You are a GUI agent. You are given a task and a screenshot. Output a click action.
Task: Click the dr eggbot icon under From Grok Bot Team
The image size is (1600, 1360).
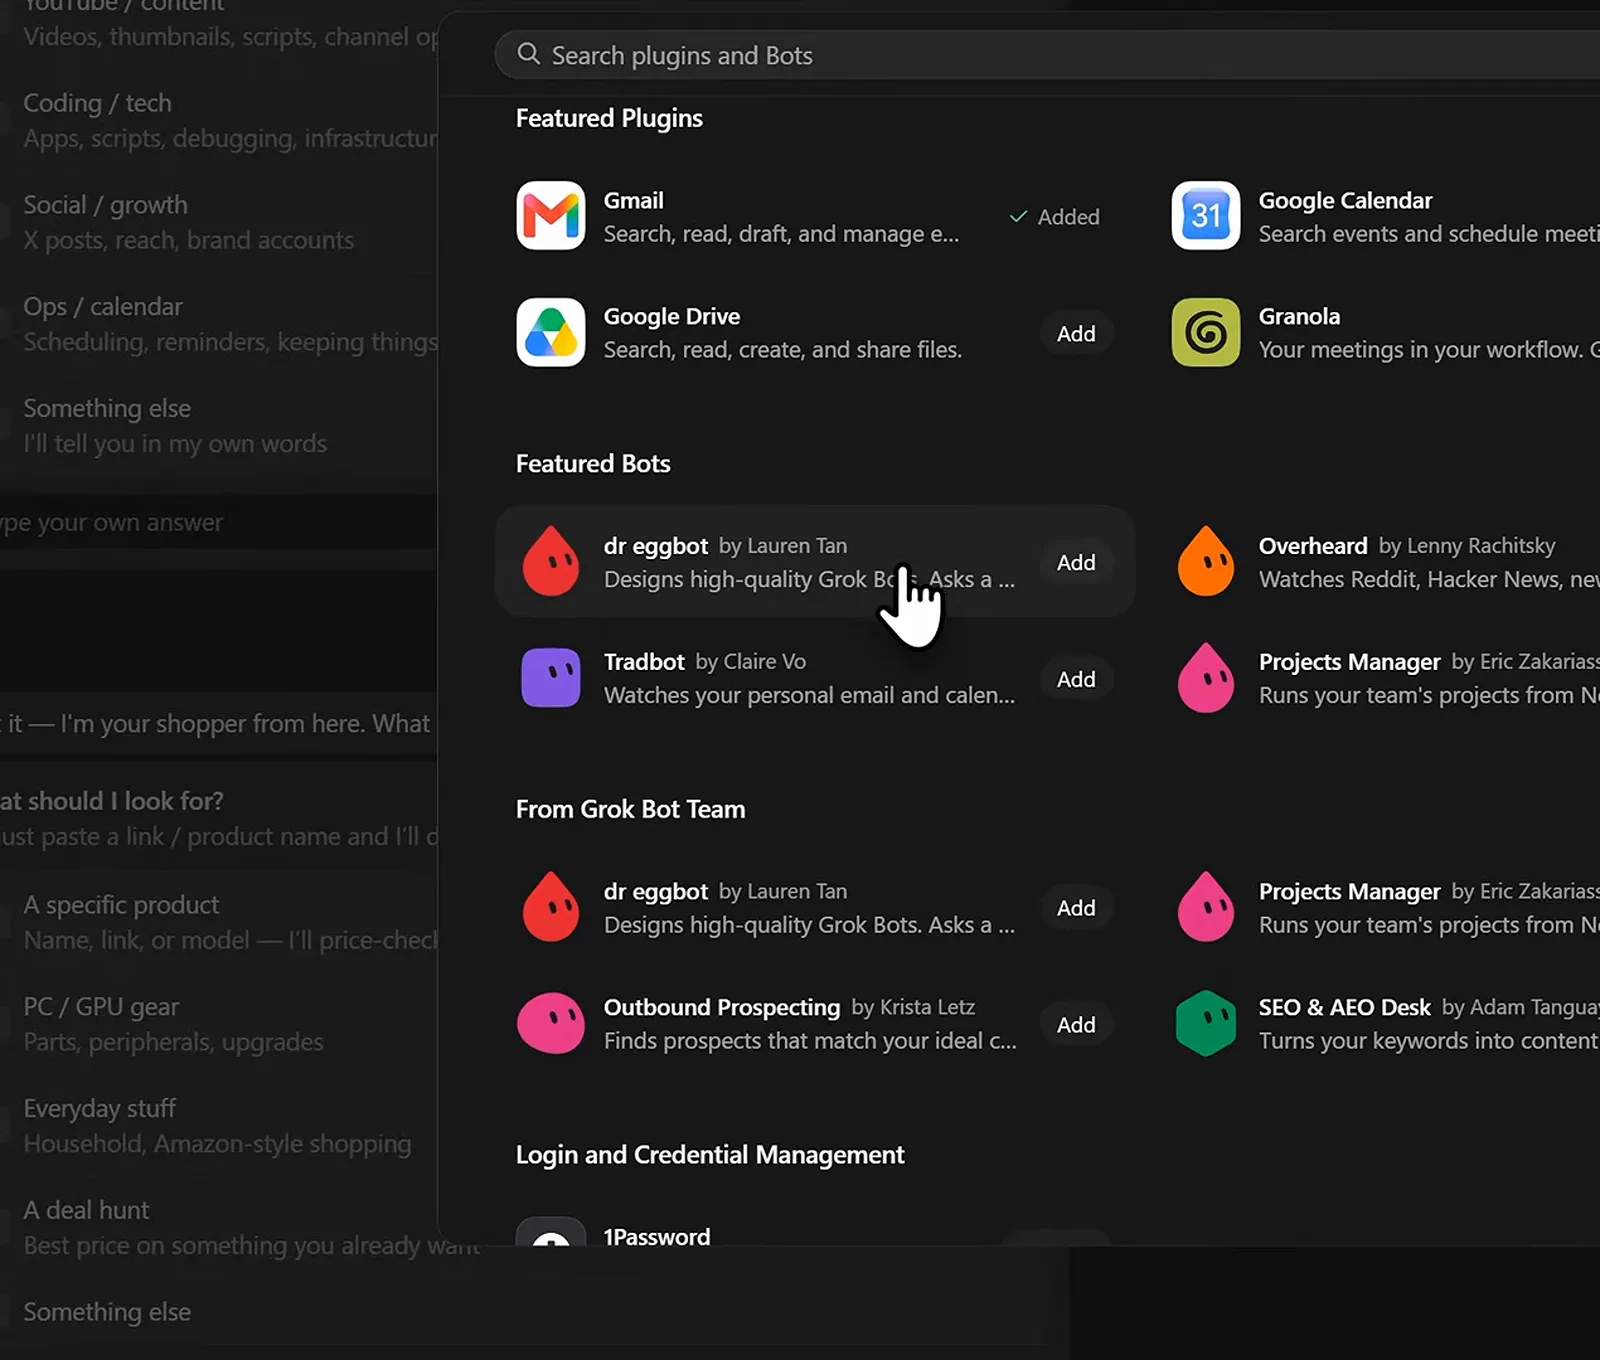pyautogui.click(x=550, y=907)
